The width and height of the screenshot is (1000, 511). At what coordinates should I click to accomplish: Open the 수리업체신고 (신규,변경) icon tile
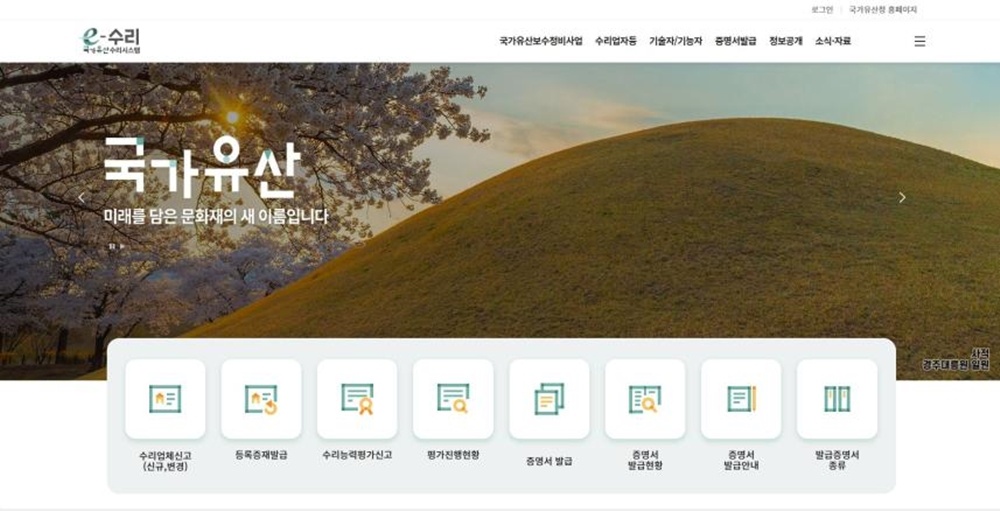click(x=165, y=399)
